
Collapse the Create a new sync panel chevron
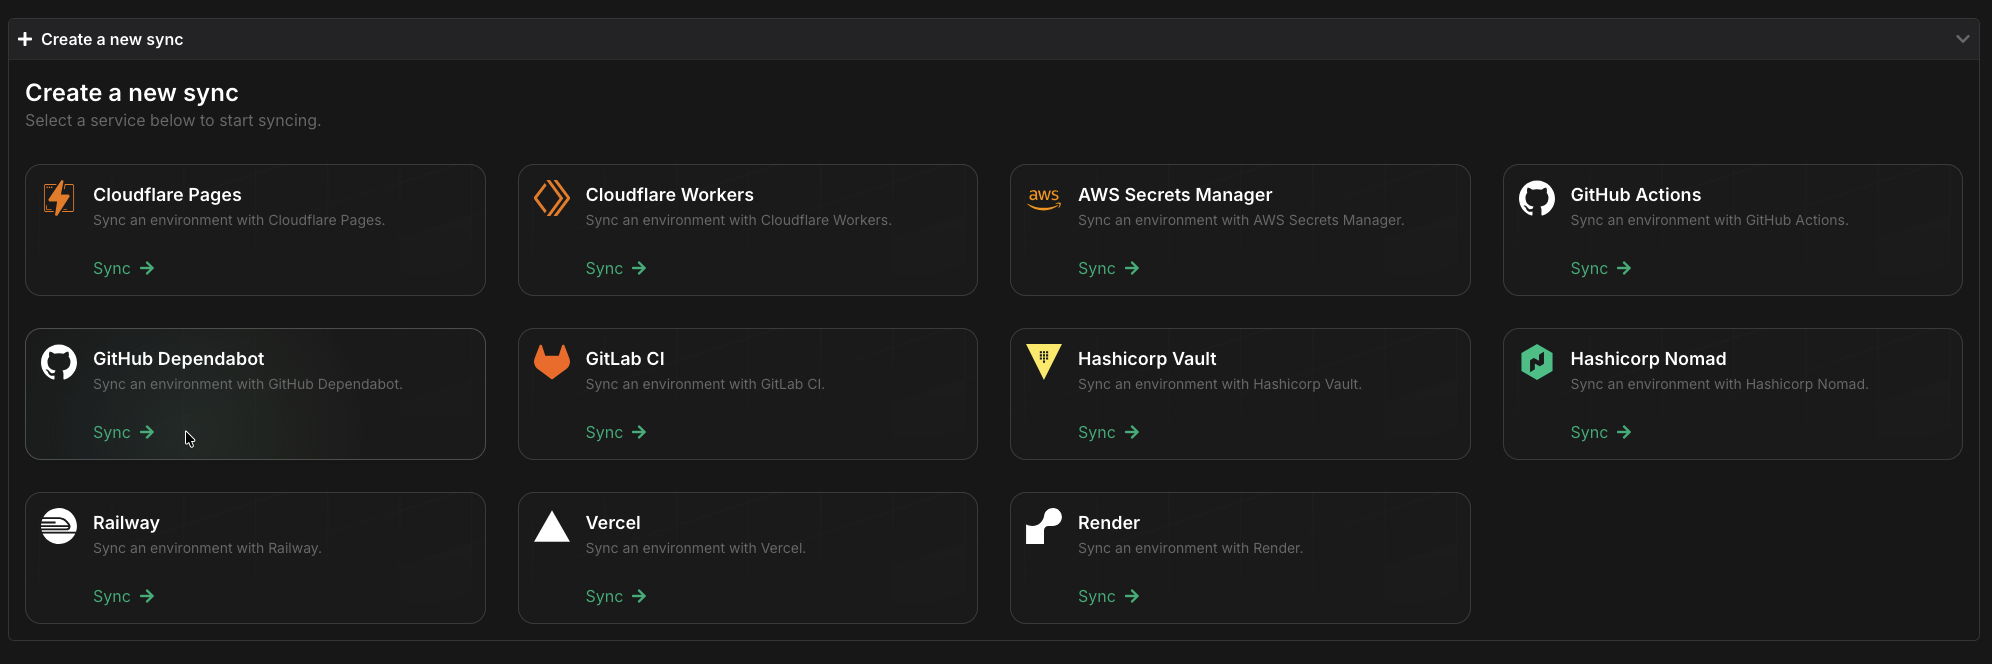(x=1962, y=39)
